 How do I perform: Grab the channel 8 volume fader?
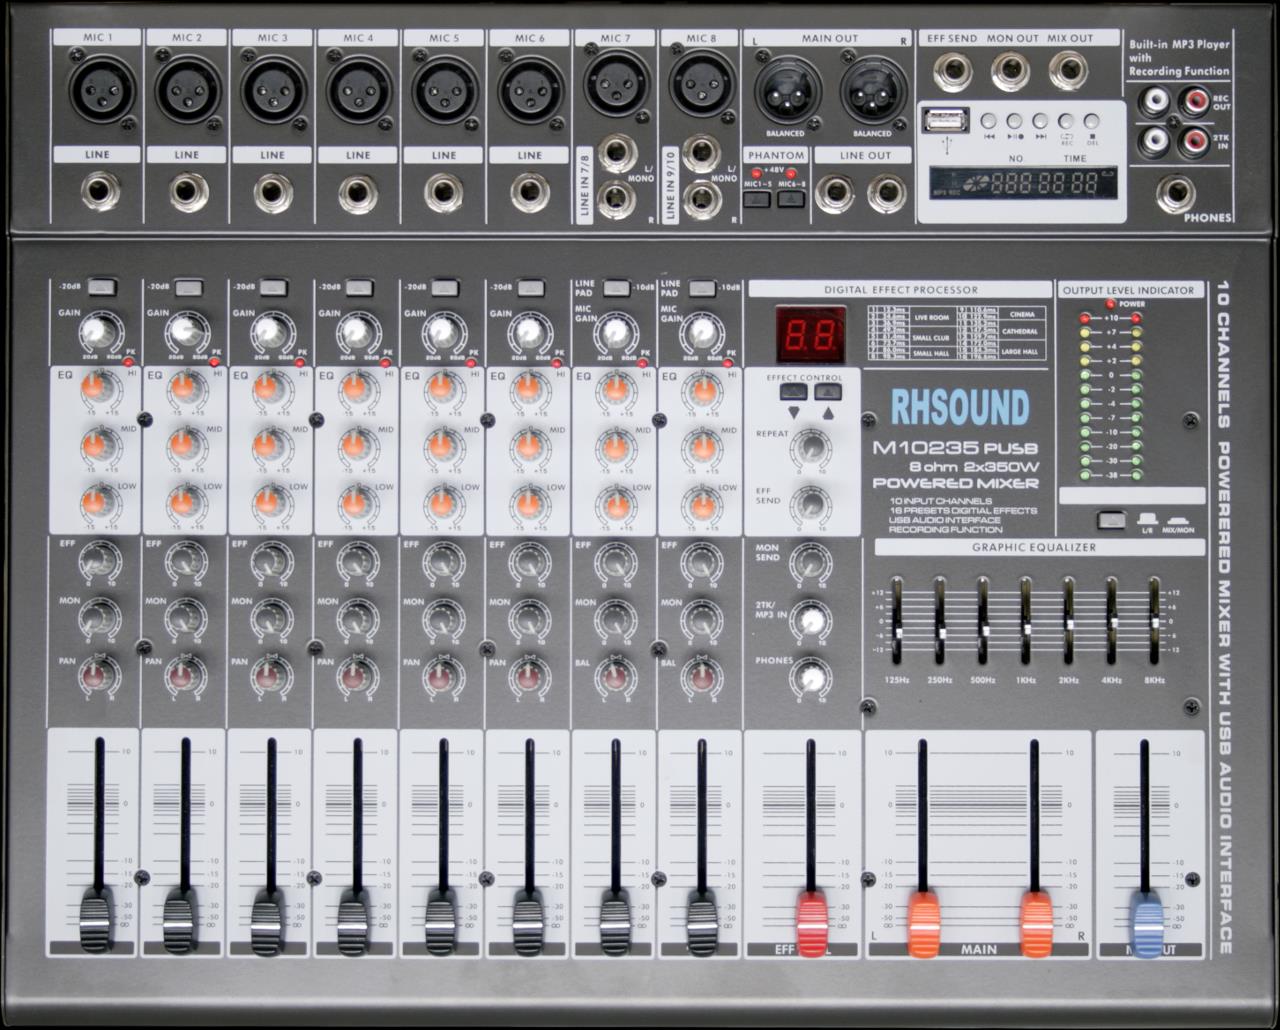[702, 922]
